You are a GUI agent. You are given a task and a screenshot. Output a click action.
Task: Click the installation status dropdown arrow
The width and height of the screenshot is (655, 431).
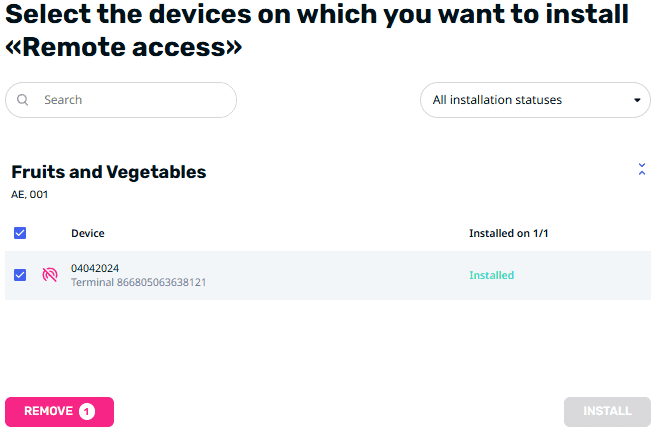pyautogui.click(x=637, y=100)
